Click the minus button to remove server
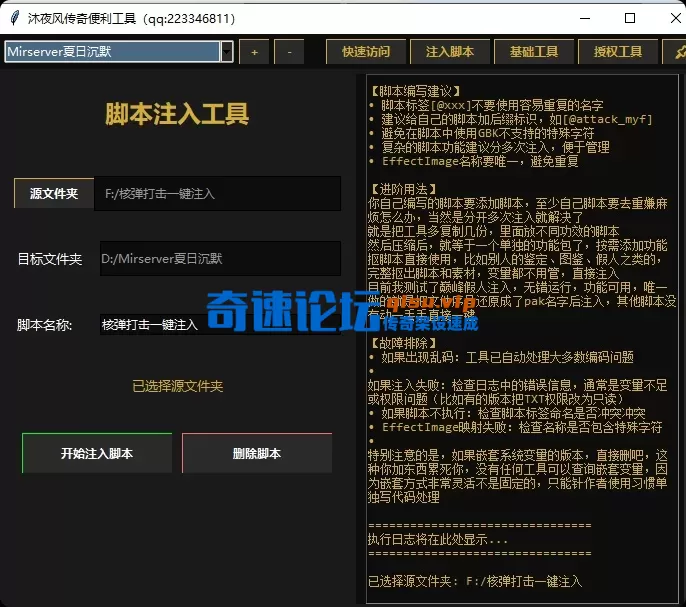The width and height of the screenshot is (686, 607). 289,52
